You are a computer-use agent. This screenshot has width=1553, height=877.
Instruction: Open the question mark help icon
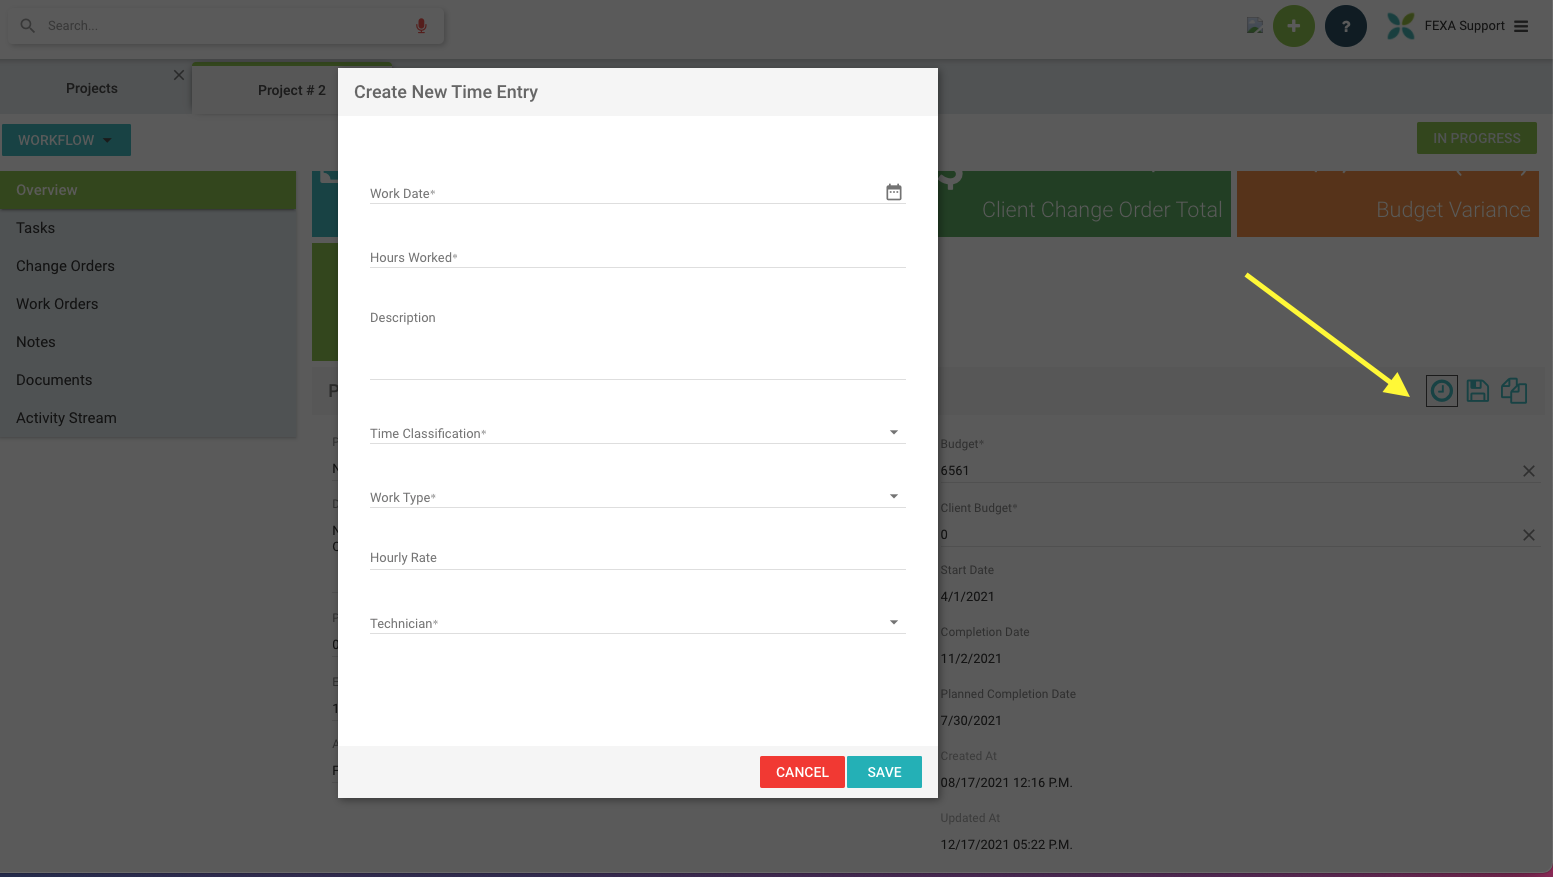click(x=1345, y=26)
